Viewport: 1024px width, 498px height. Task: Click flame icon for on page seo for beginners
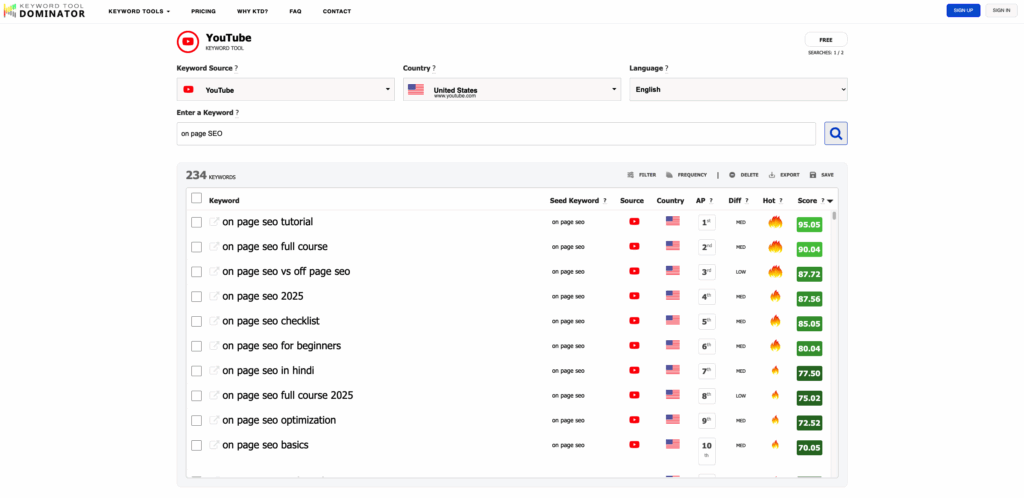tap(775, 345)
